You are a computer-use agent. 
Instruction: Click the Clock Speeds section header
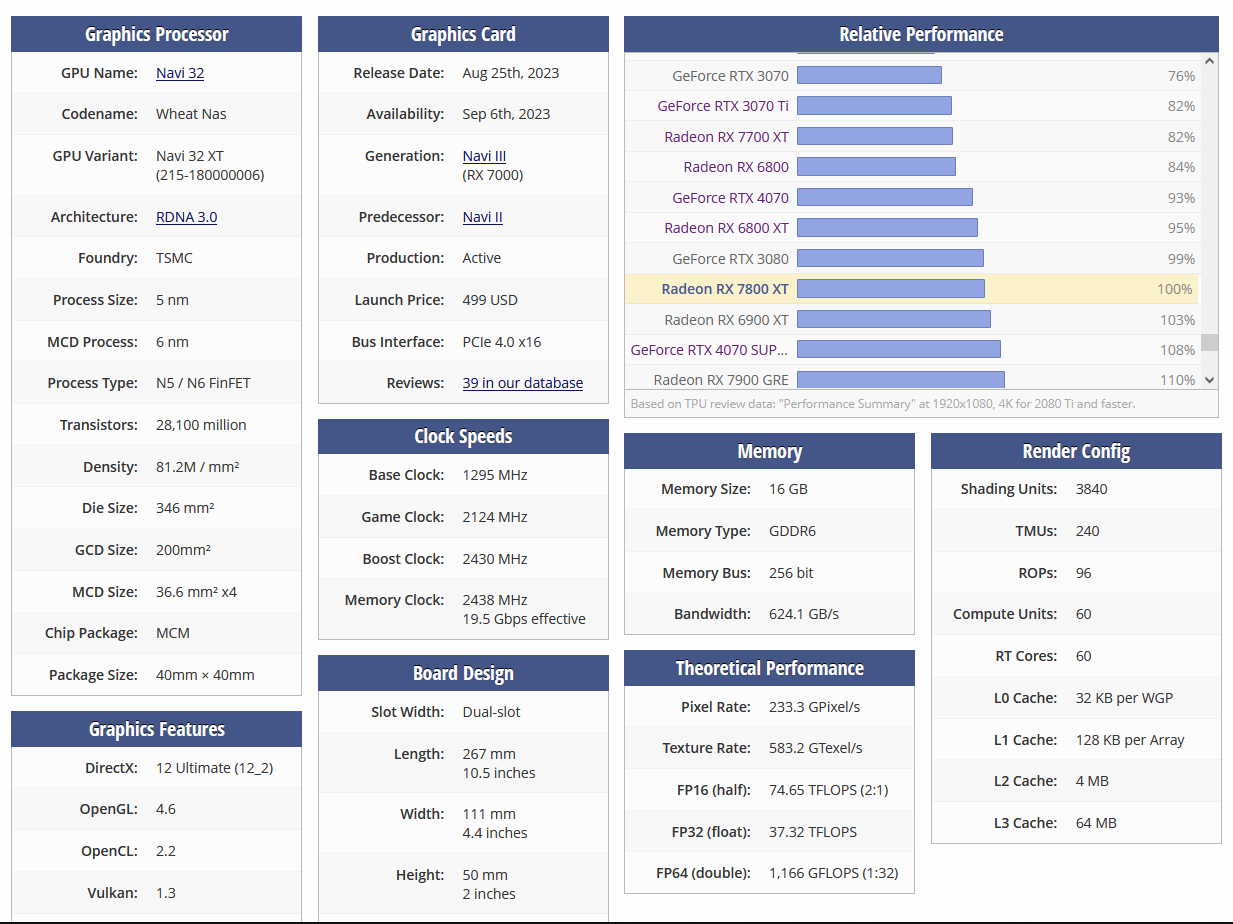(x=463, y=437)
